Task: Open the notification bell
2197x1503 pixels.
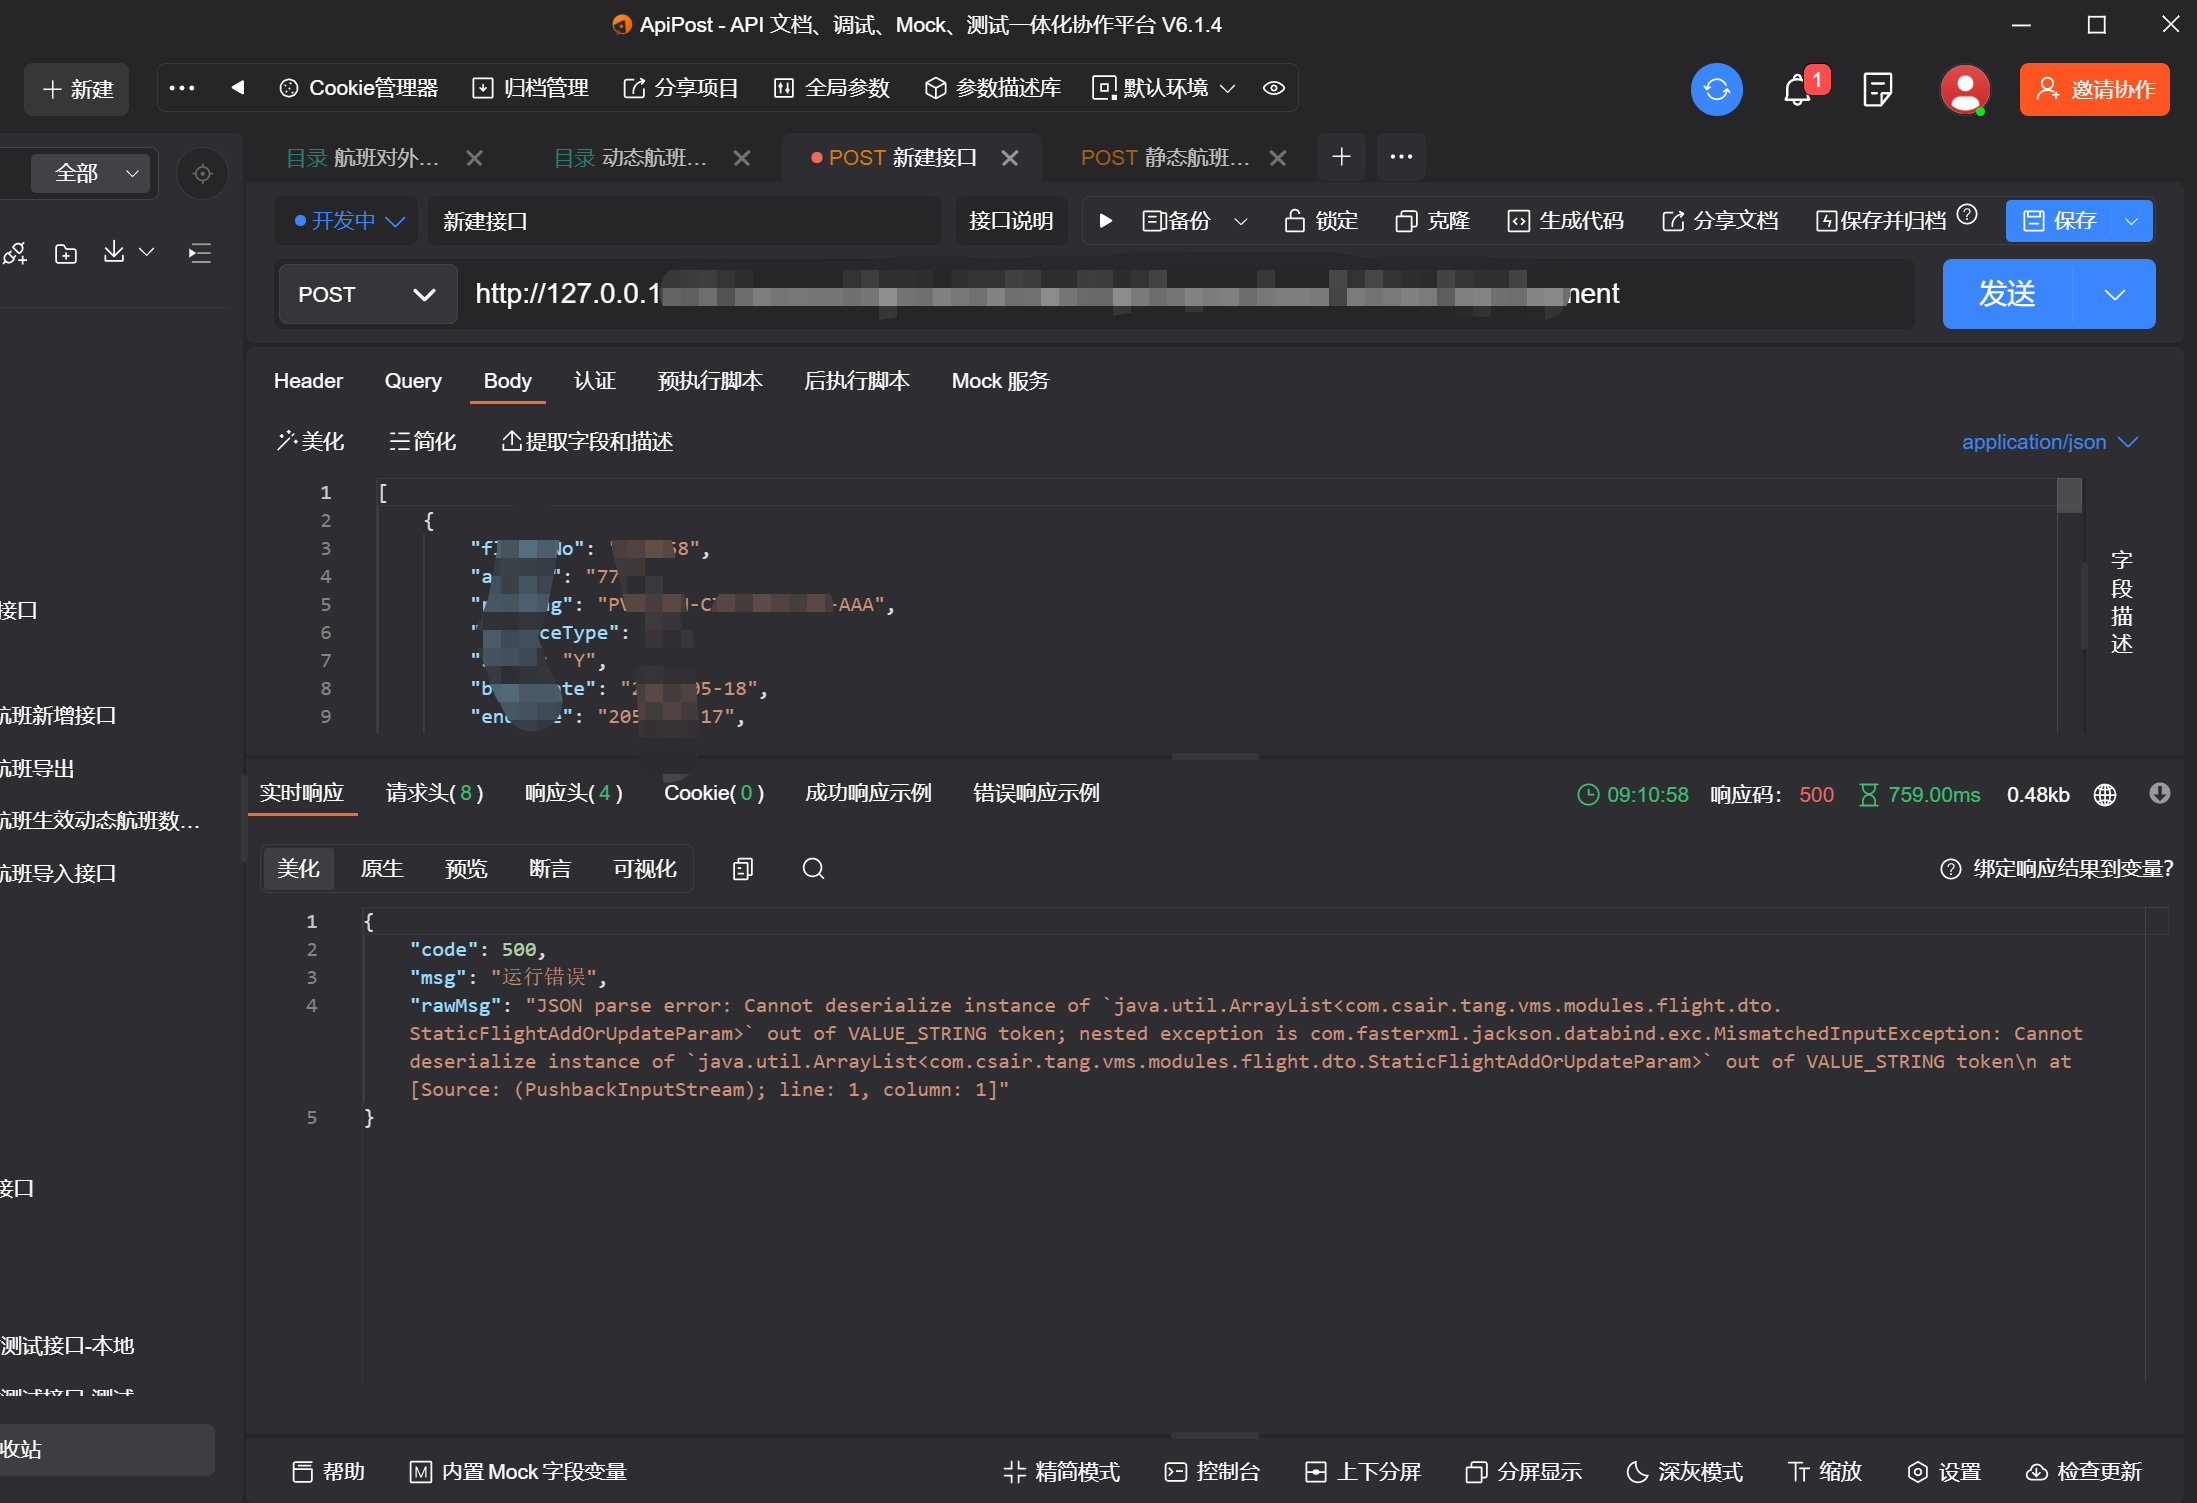Action: click(x=1797, y=90)
